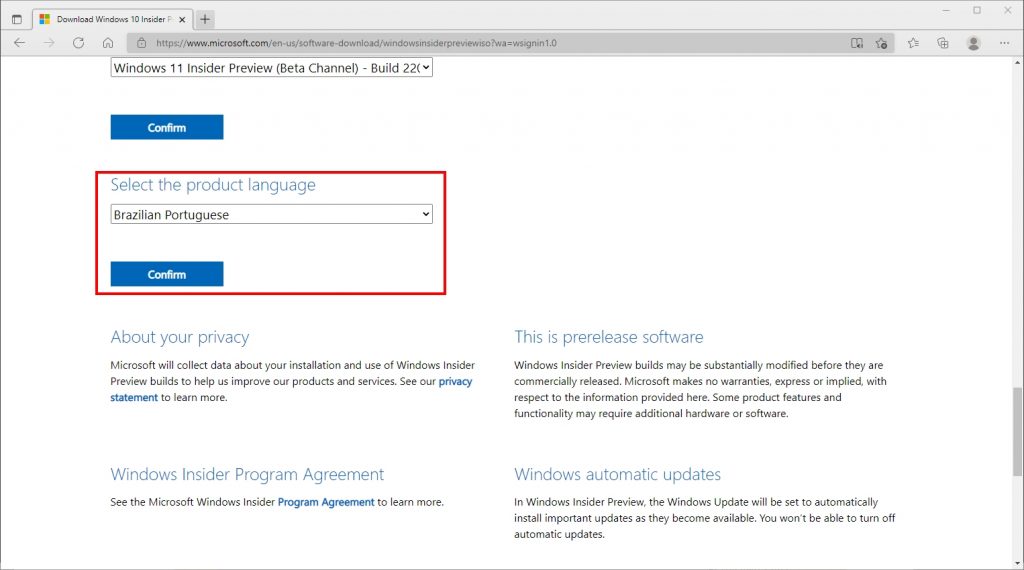Click Confirm below the product language dropdown
Image resolution: width=1024 pixels, height=570 pixels.
tap(167, 274)
